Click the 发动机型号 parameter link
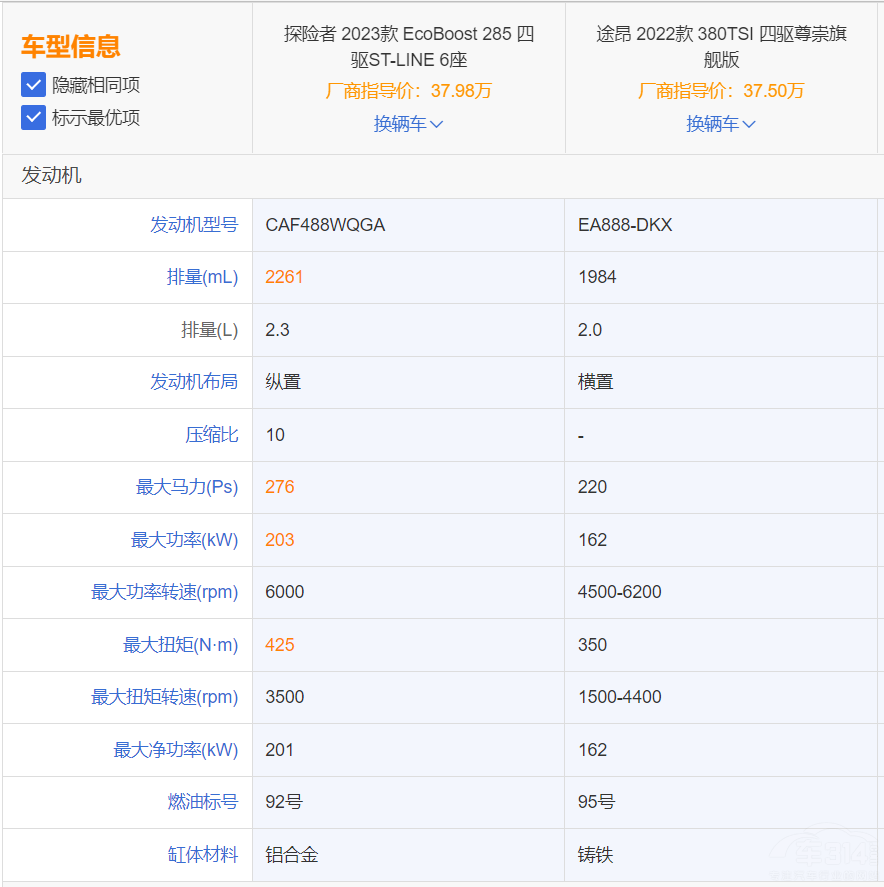This screenshot has width=884, height=887. click(194, 225)
